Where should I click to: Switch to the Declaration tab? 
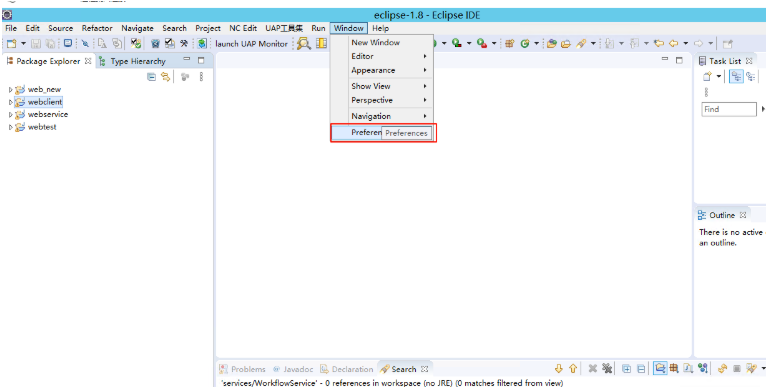(347, 369)
